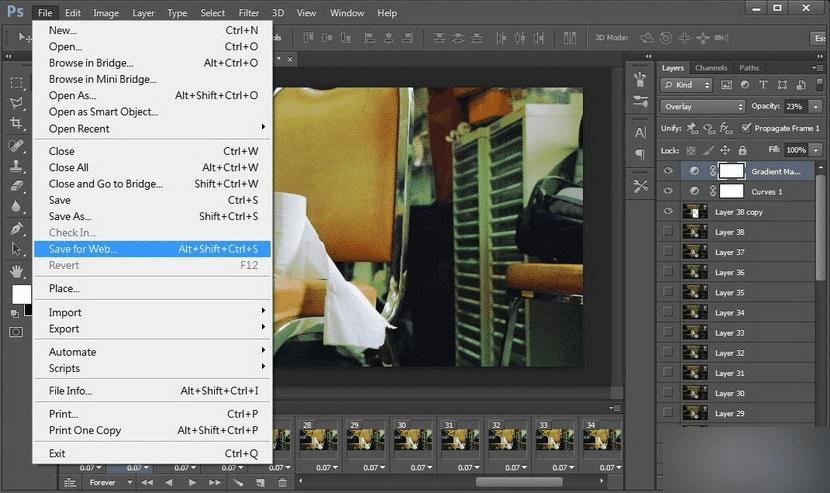Click the default colors mini swatch icon
This screenshot has height=493, width=830.
[14, 314]
